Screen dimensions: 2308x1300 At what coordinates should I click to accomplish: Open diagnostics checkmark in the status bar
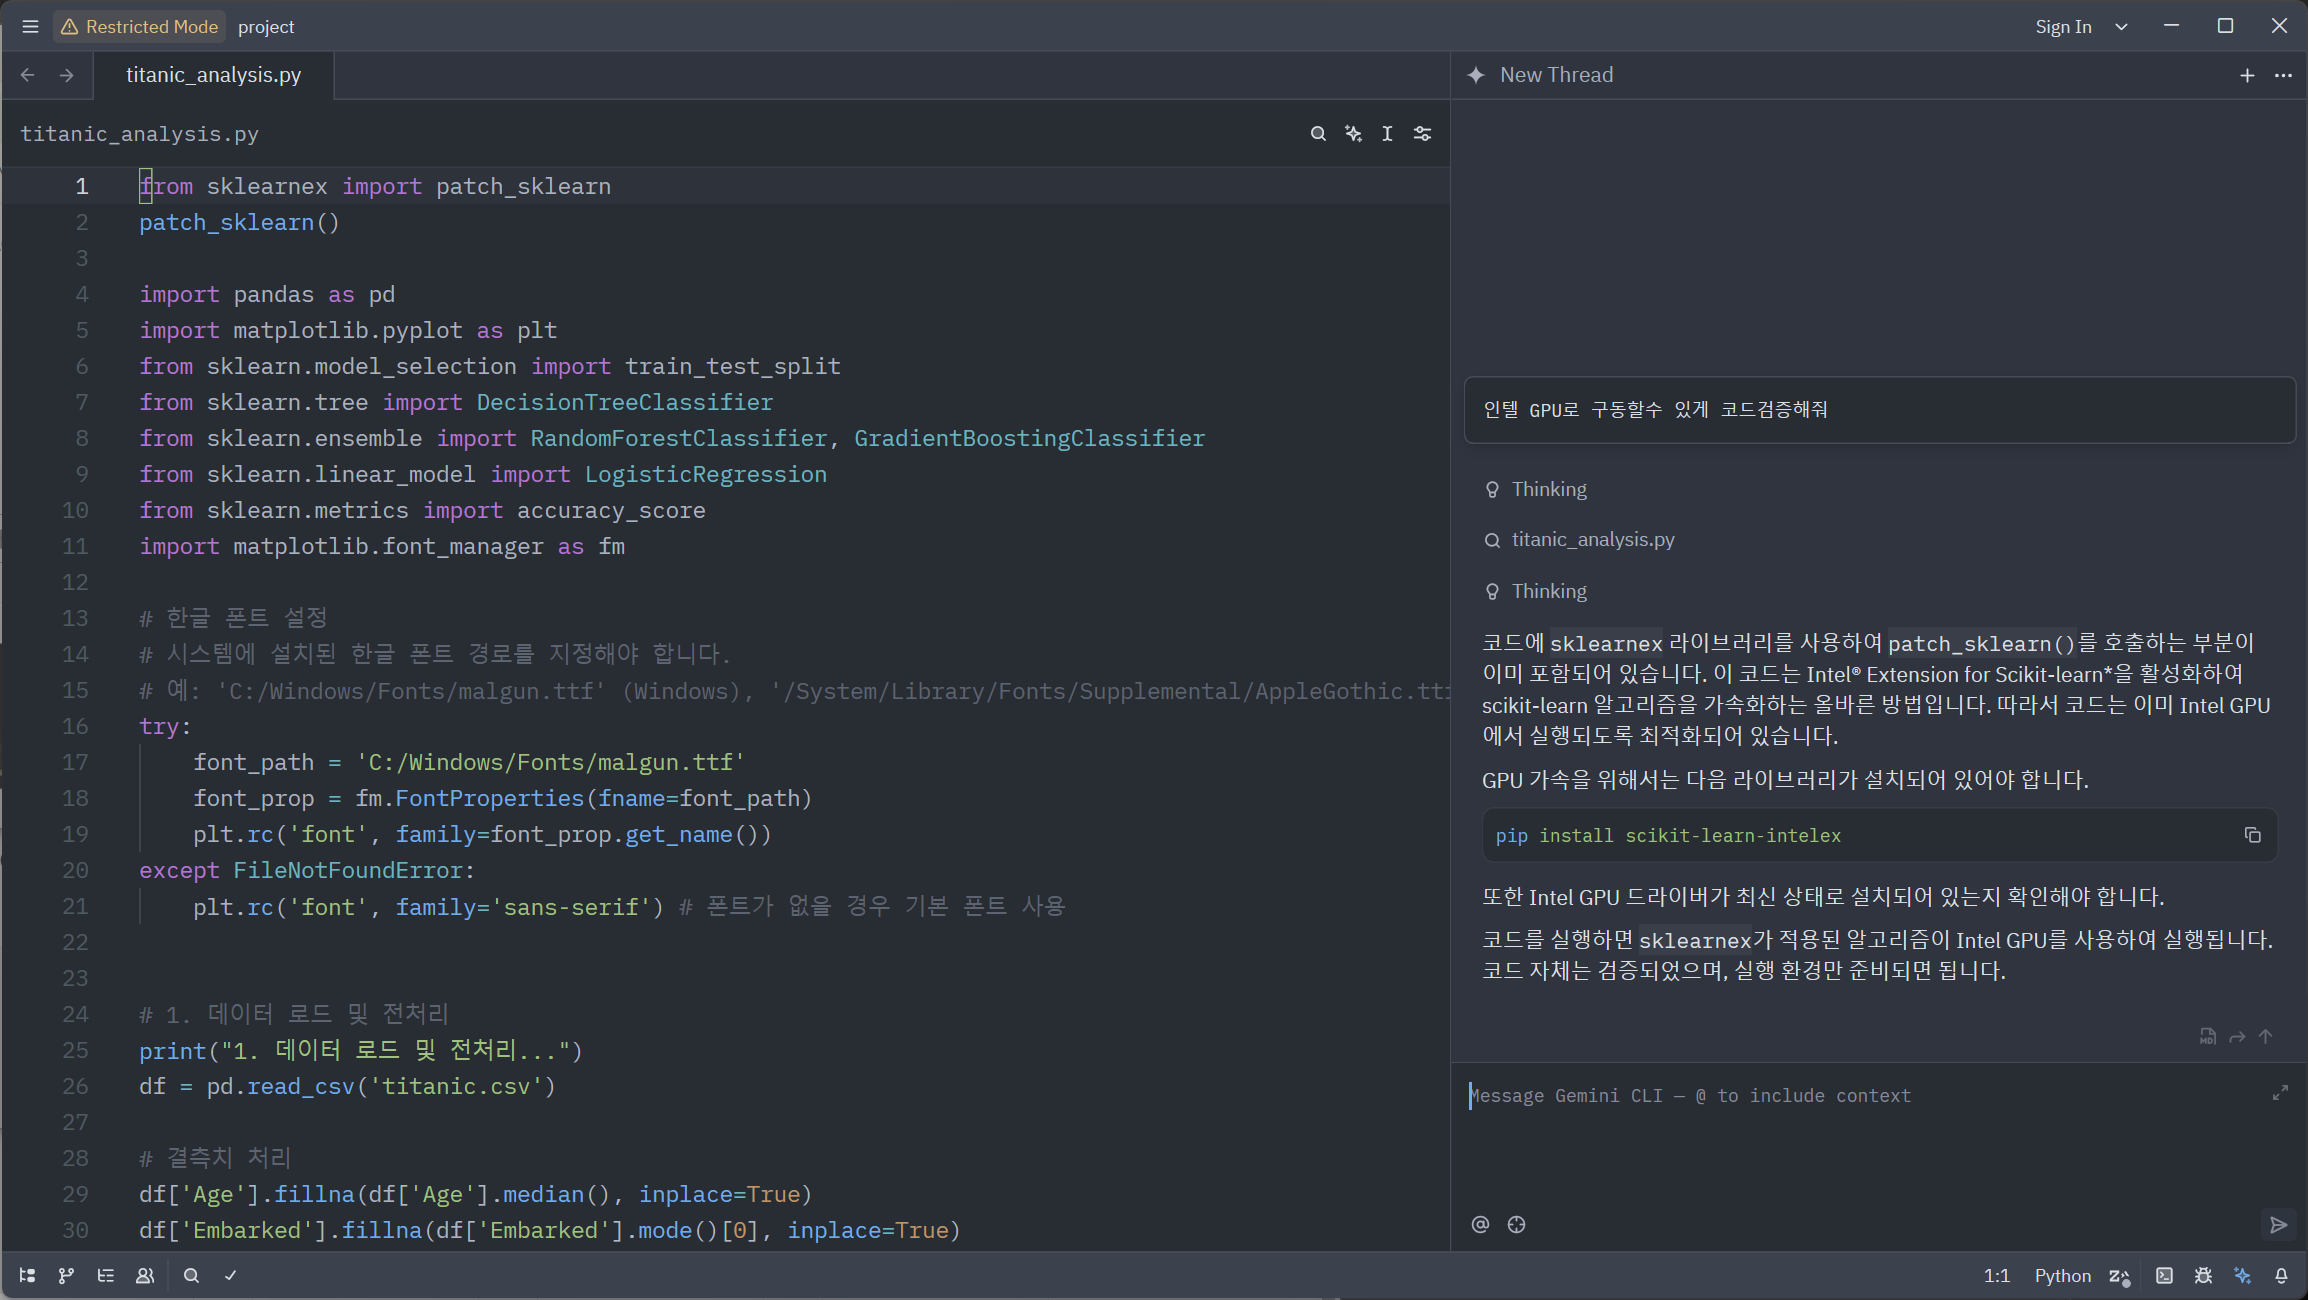tap(230, 1275)
